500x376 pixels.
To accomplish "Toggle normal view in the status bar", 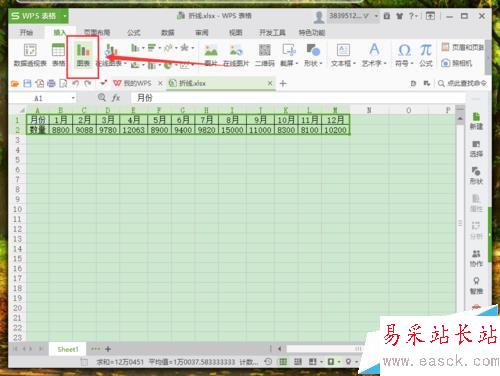I will pyautogui.click(x=283, y=362).
